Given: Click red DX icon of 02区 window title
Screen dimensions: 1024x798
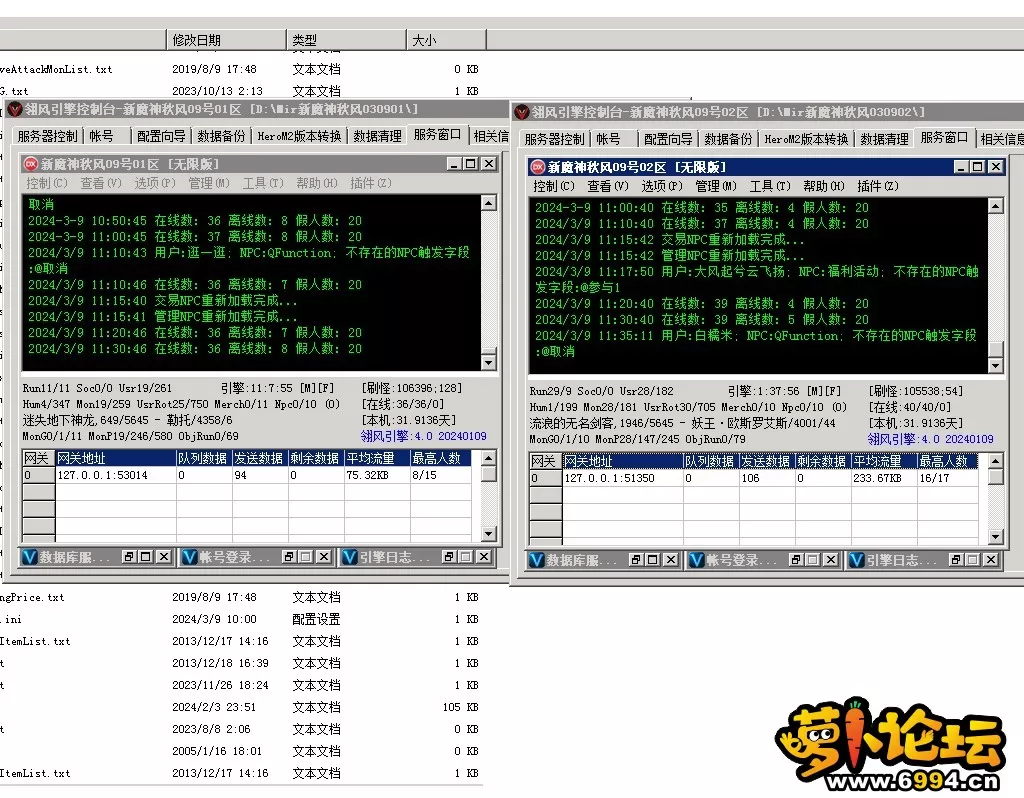Looking at the screenshot, I should point(537,167).
